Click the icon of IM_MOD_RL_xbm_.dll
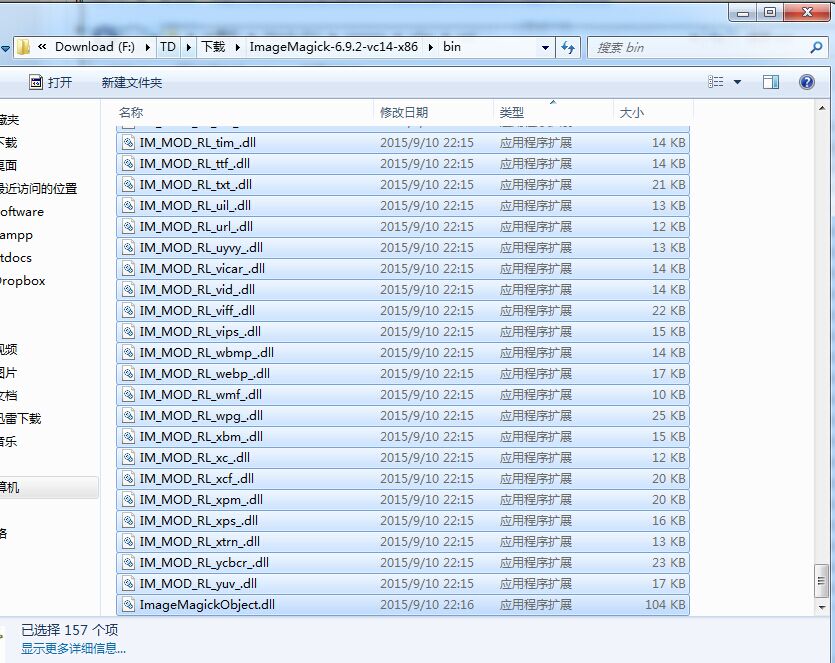 point(128,437)
